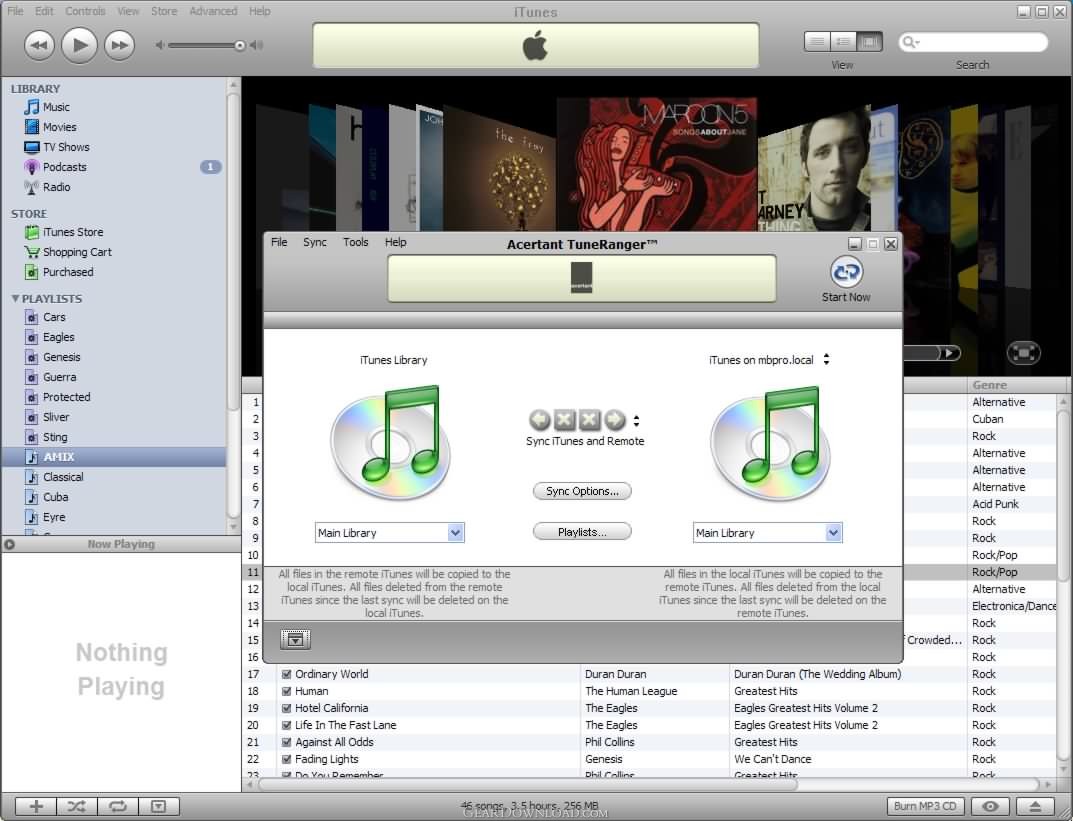This screenshot has height=821, width=1073.
Task: Open the Shopping Cart
Action: 77,252
